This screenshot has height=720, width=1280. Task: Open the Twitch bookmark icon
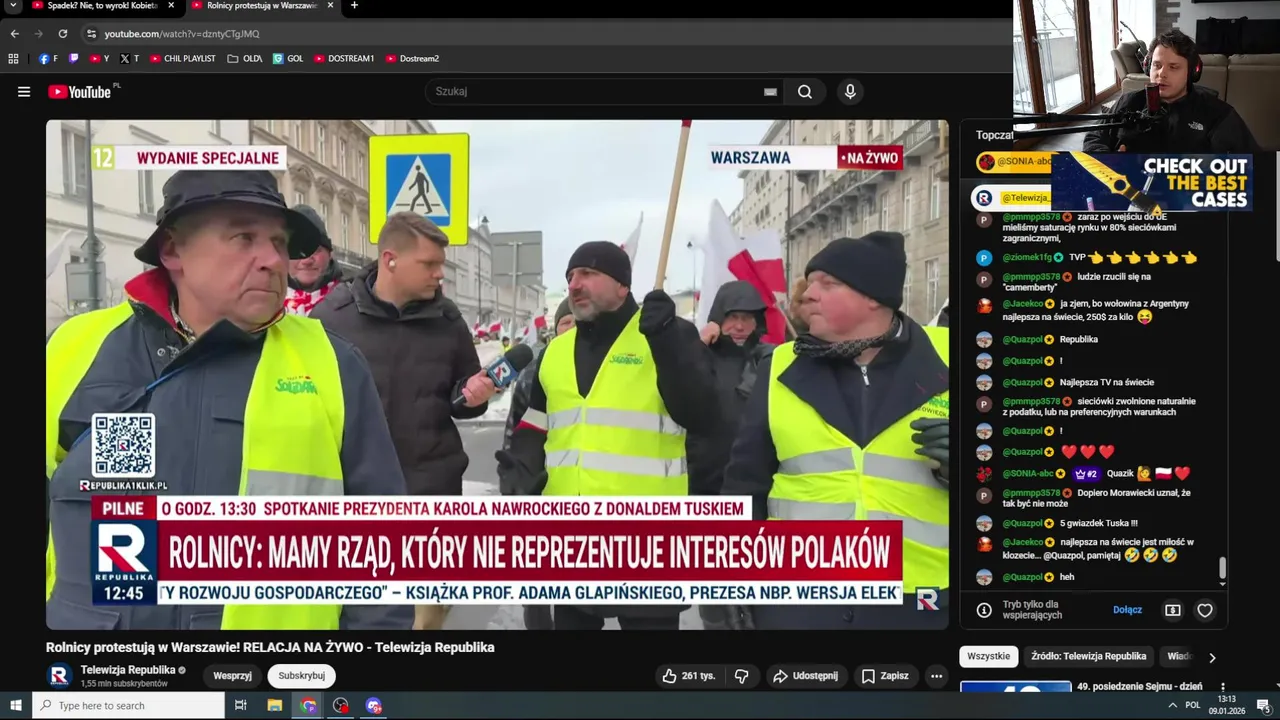pos(74,59)
